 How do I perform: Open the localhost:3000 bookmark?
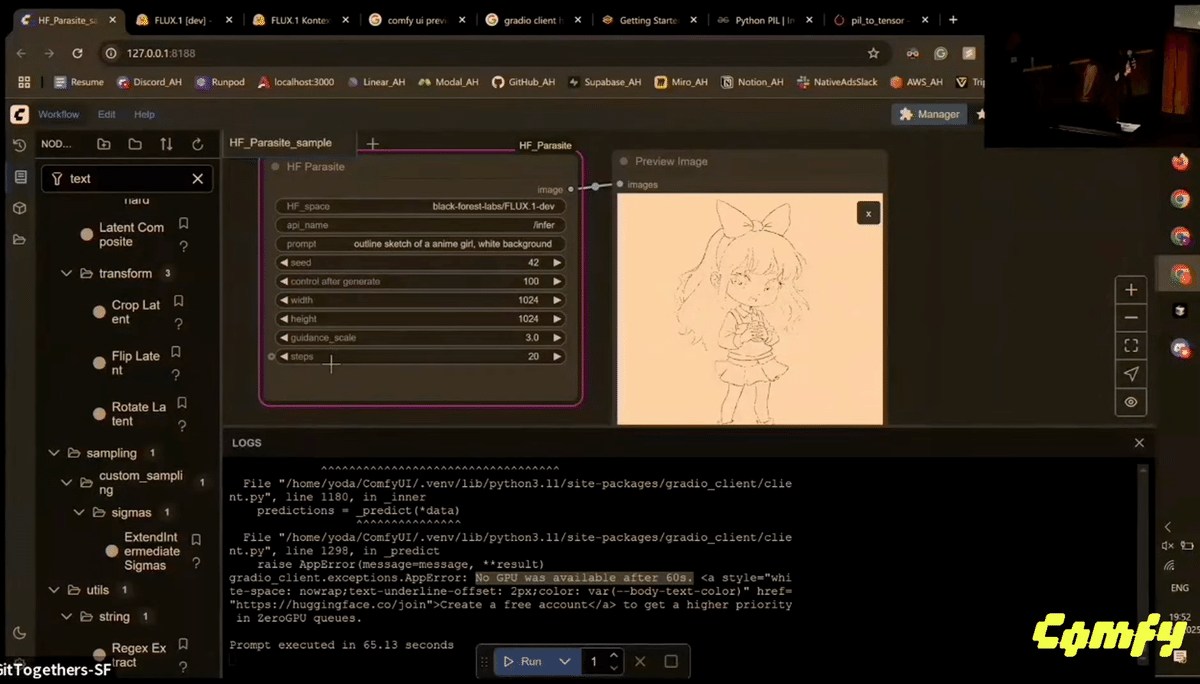[296, 82]
